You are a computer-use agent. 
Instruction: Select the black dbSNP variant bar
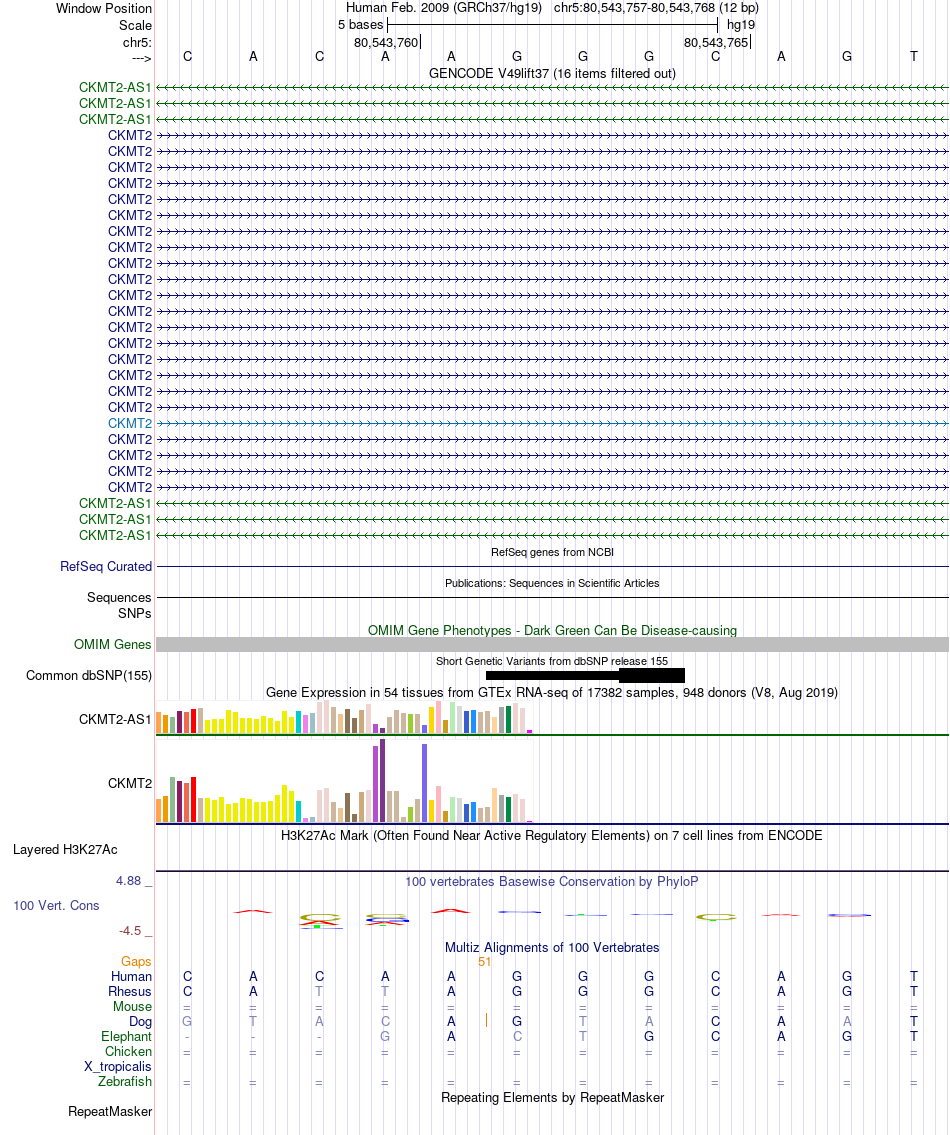pos(585,675)
